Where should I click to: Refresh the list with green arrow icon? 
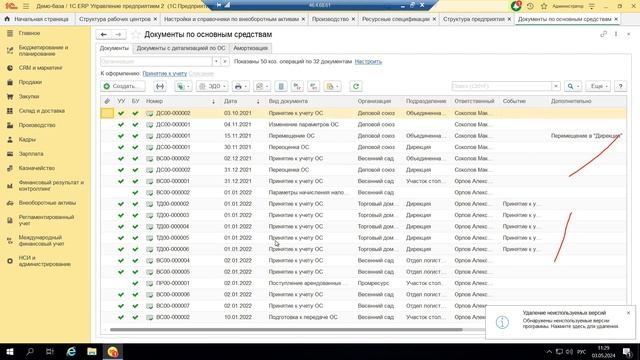tap(356, 86)
